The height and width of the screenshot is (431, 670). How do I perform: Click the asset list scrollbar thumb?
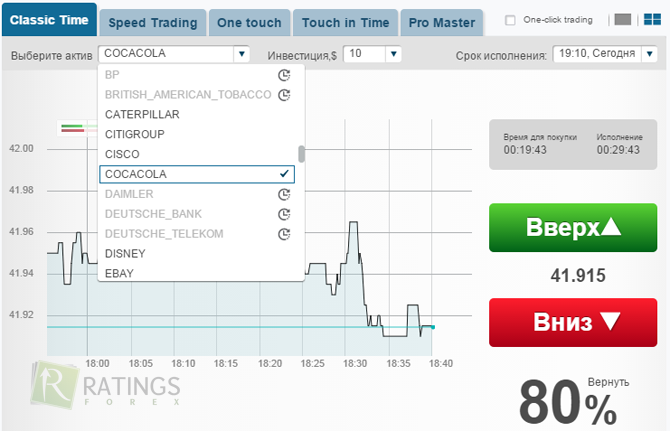[x=301, y=154]
